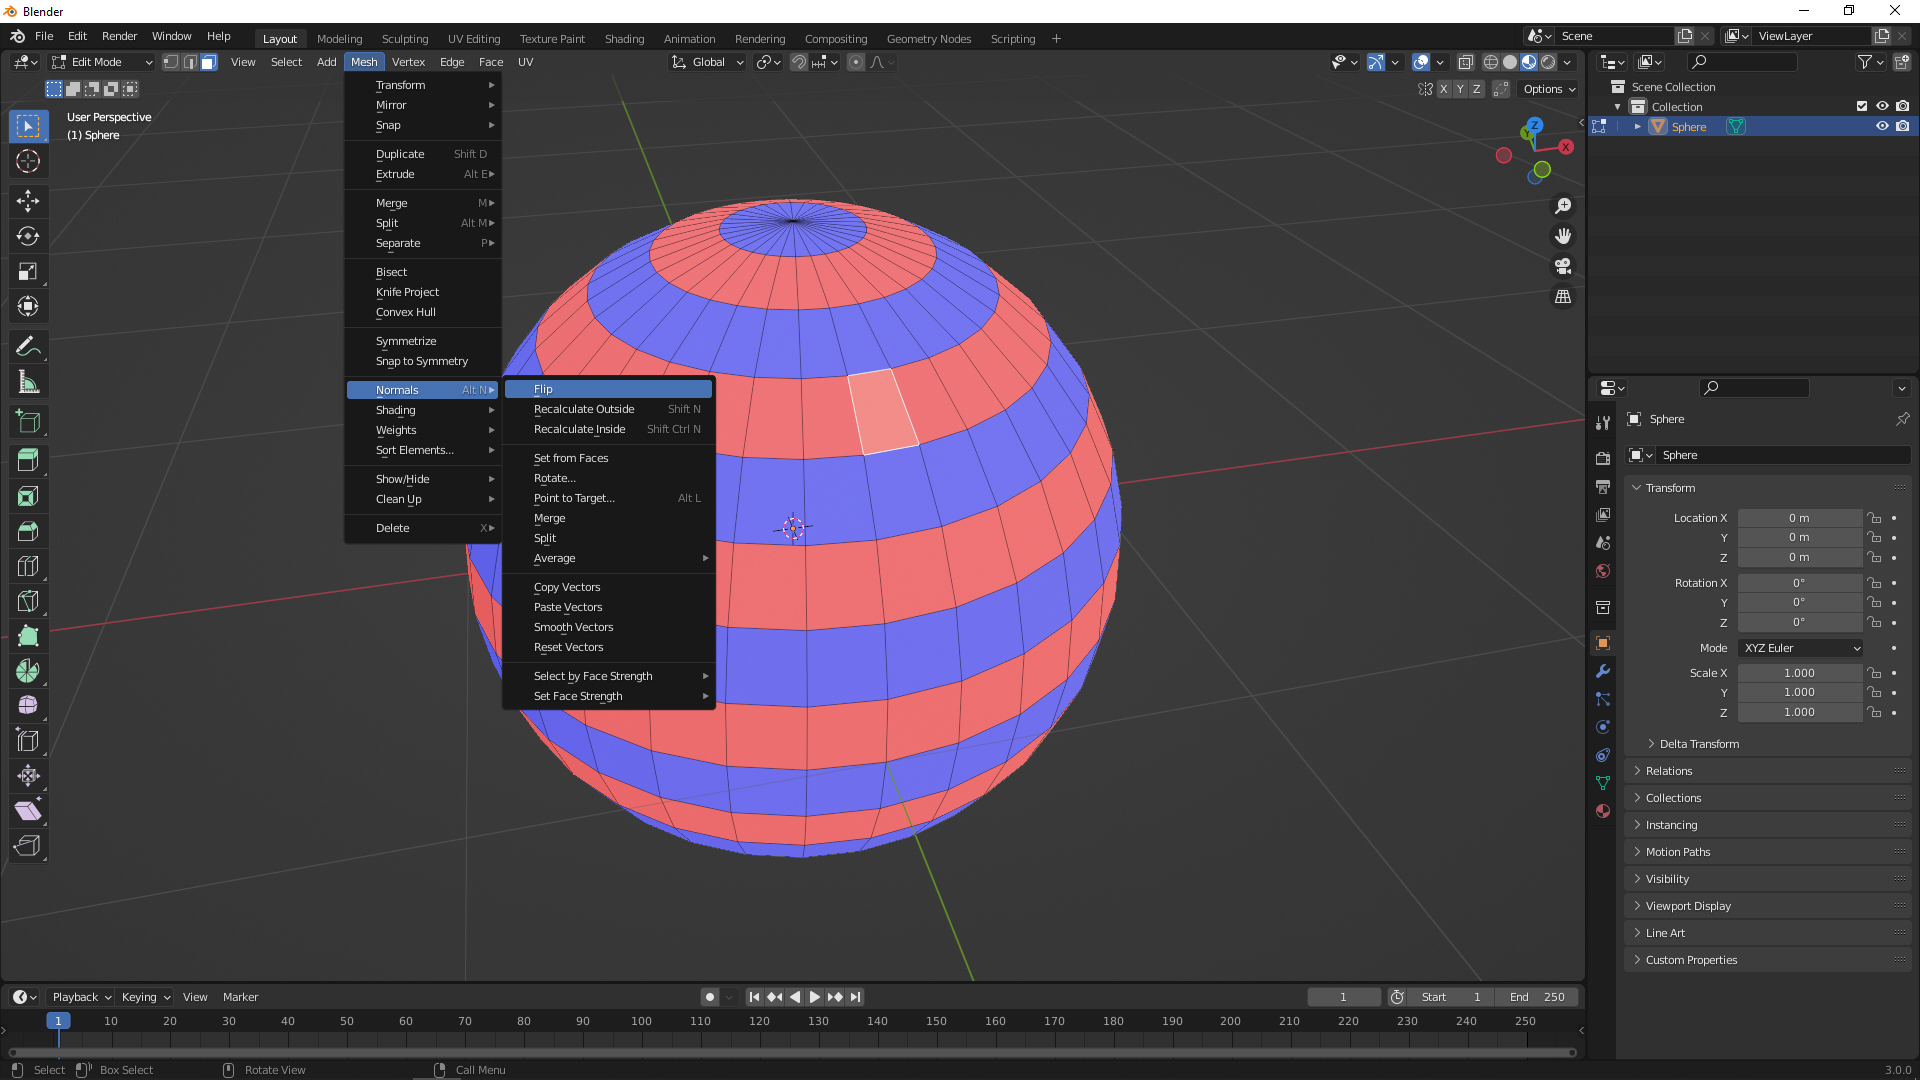Play animation forward button
This screenshot has width=1920, height=1080.
tap(814, 997)
